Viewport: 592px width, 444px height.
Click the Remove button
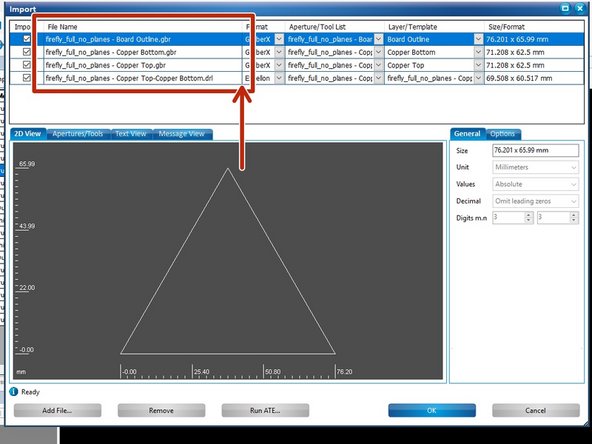(161, 410)
